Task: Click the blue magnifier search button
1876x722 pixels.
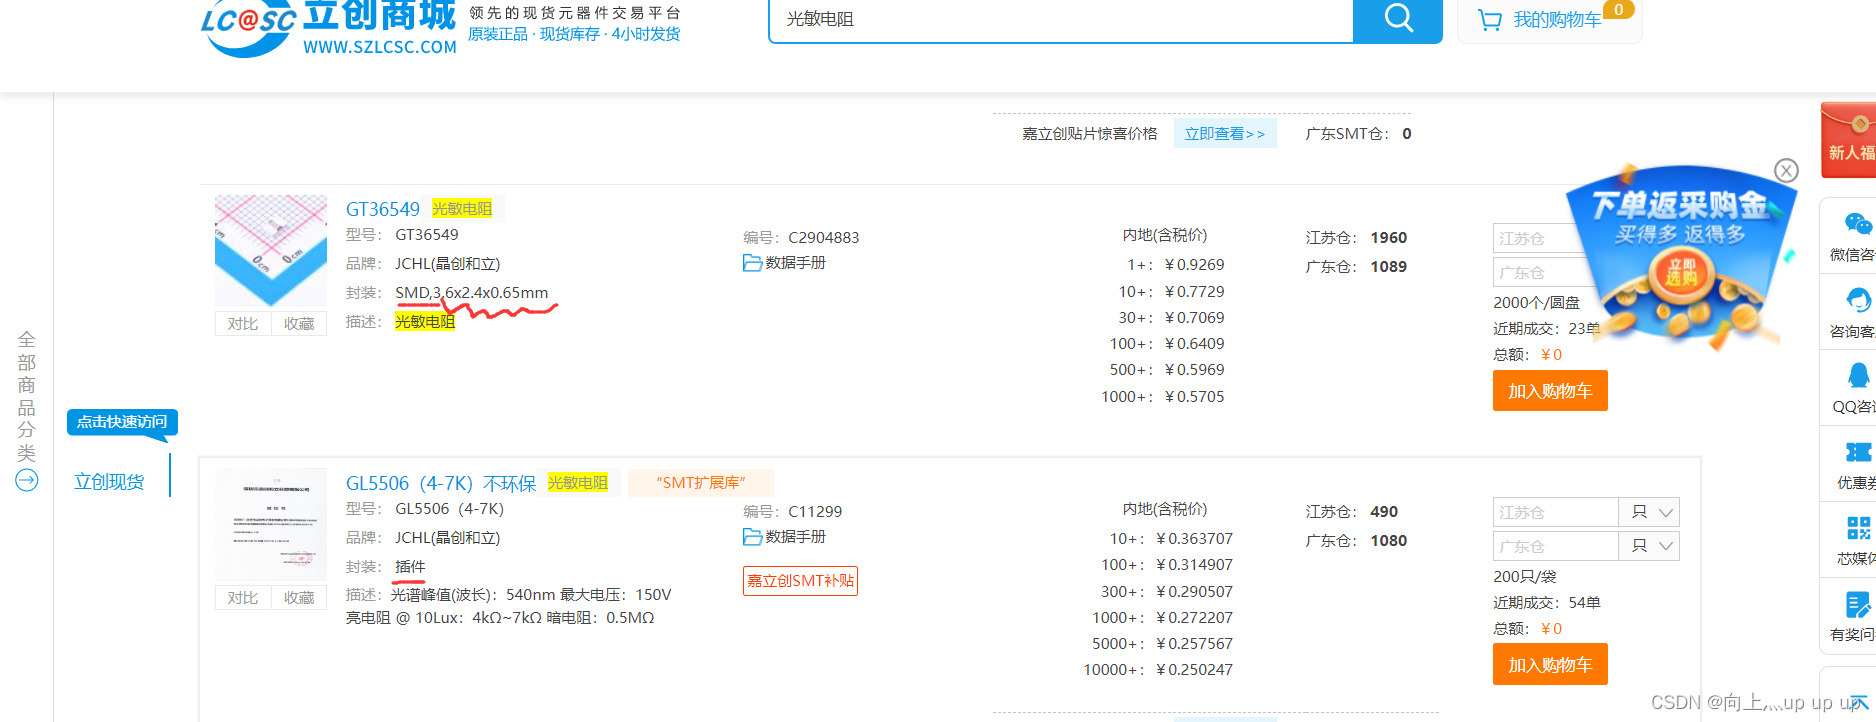Action: (x=1397, y=19)
